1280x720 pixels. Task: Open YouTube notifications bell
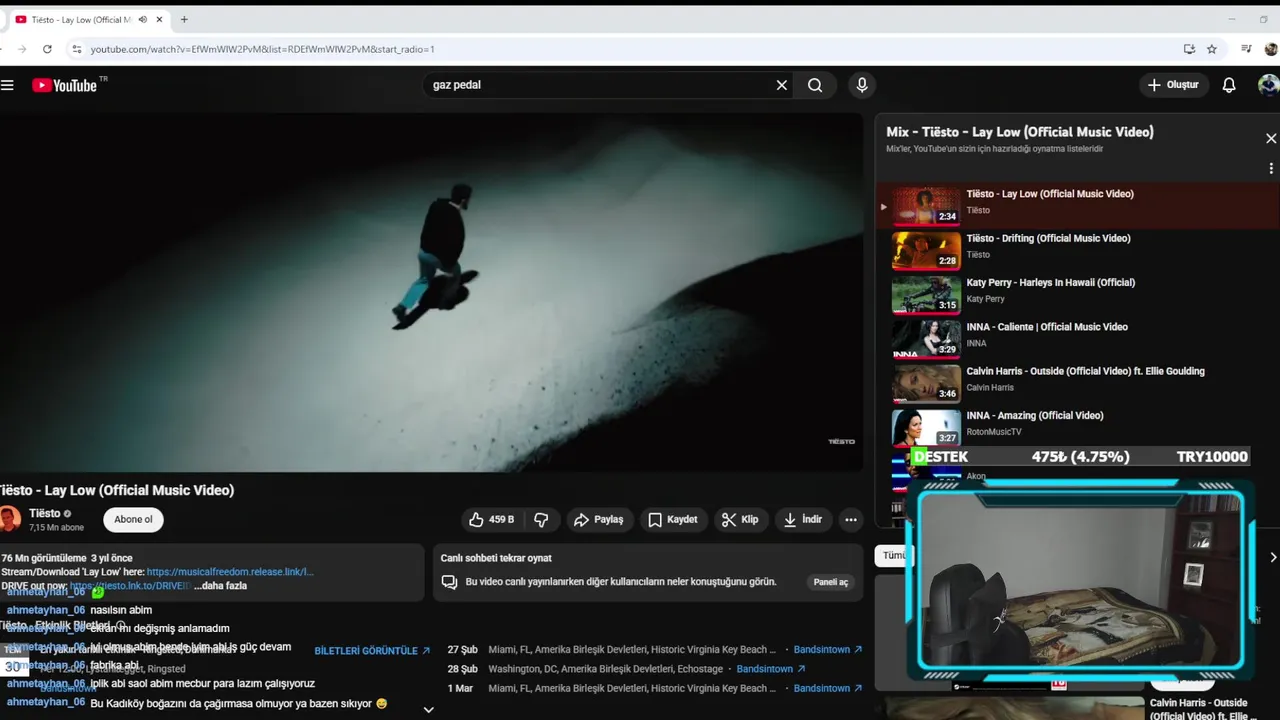(x=1229, y=85)
